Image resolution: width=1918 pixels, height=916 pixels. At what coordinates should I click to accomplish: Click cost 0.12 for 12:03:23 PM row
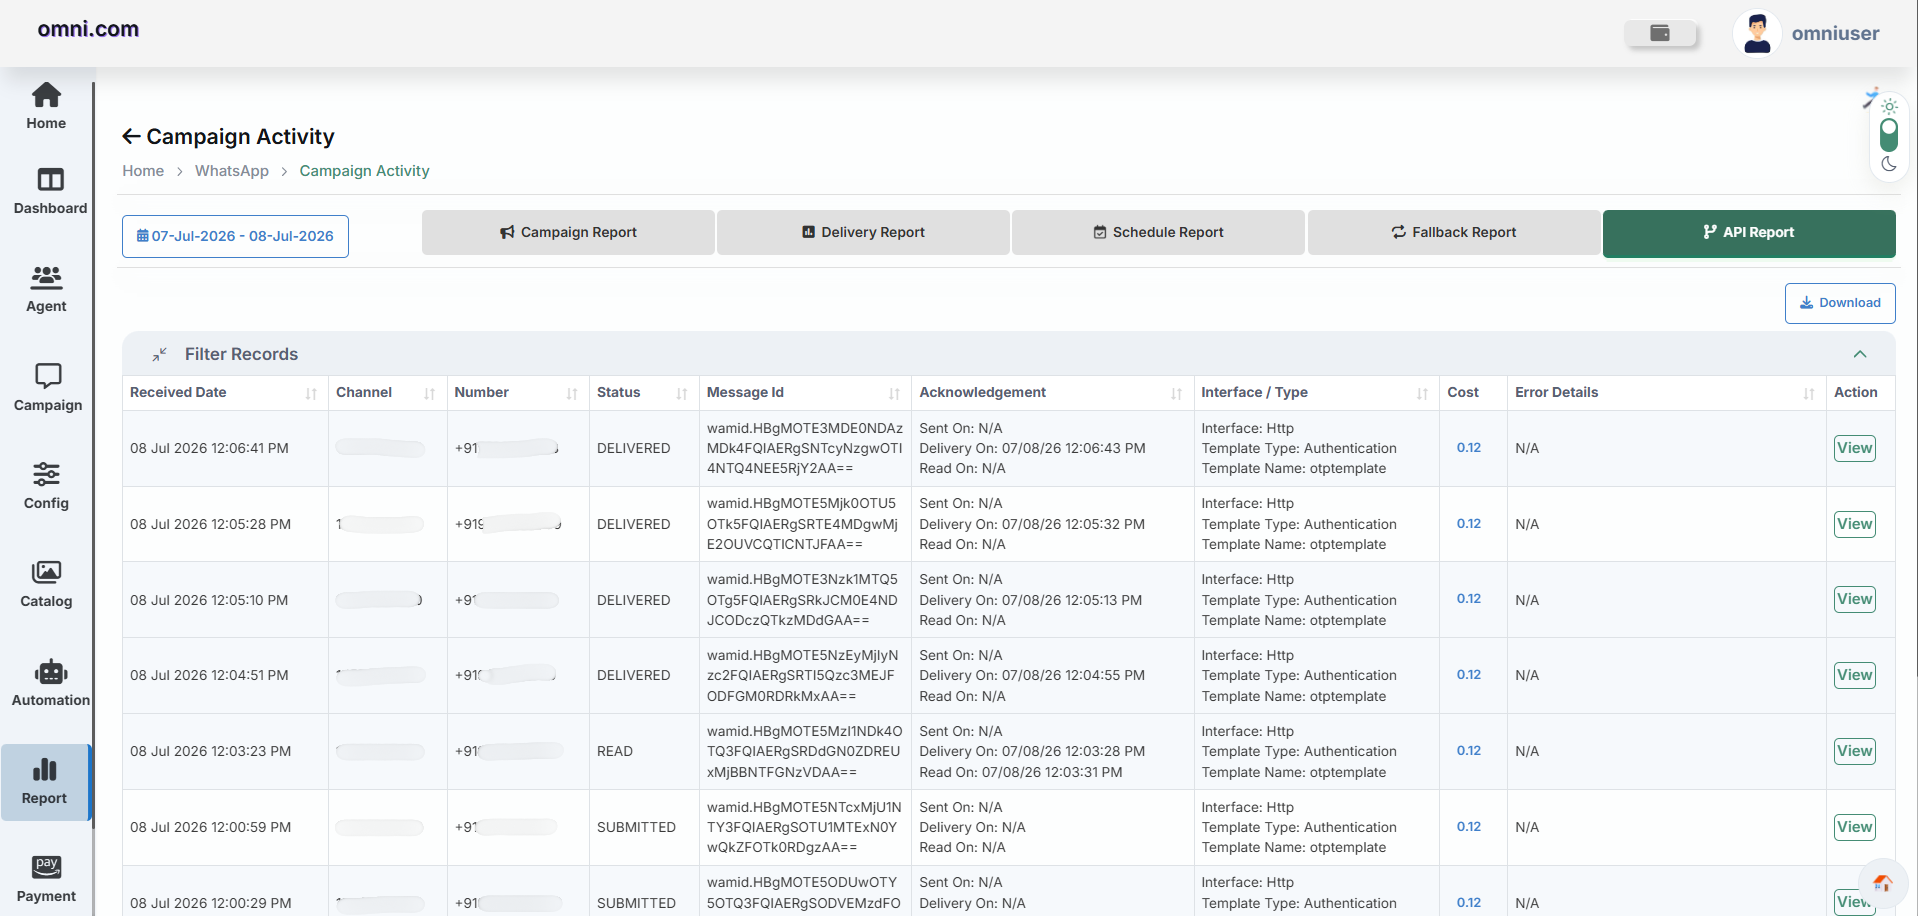coord(1468,751)
